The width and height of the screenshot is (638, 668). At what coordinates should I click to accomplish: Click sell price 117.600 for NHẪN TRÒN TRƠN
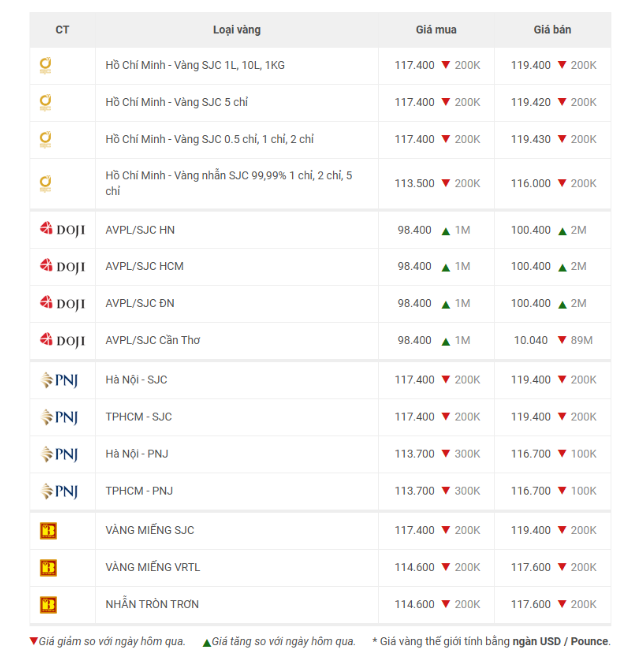point(531,605)
